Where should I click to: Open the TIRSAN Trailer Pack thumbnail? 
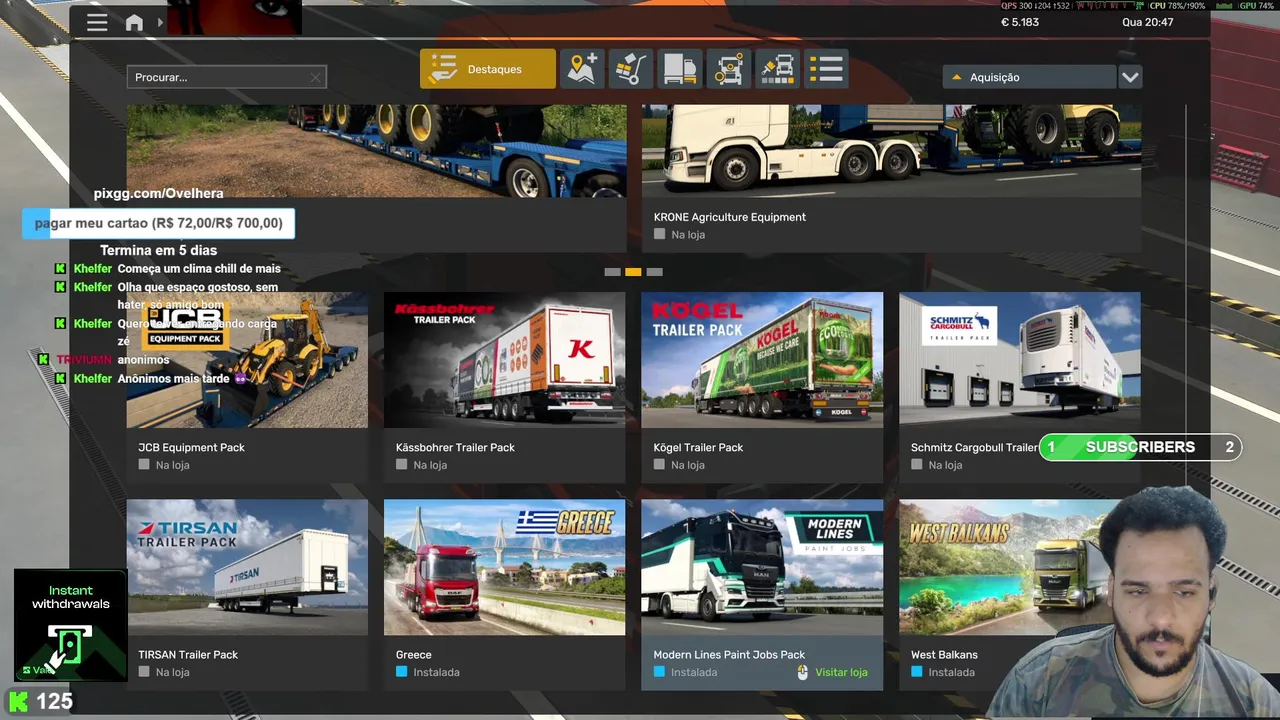coord(247,567)
